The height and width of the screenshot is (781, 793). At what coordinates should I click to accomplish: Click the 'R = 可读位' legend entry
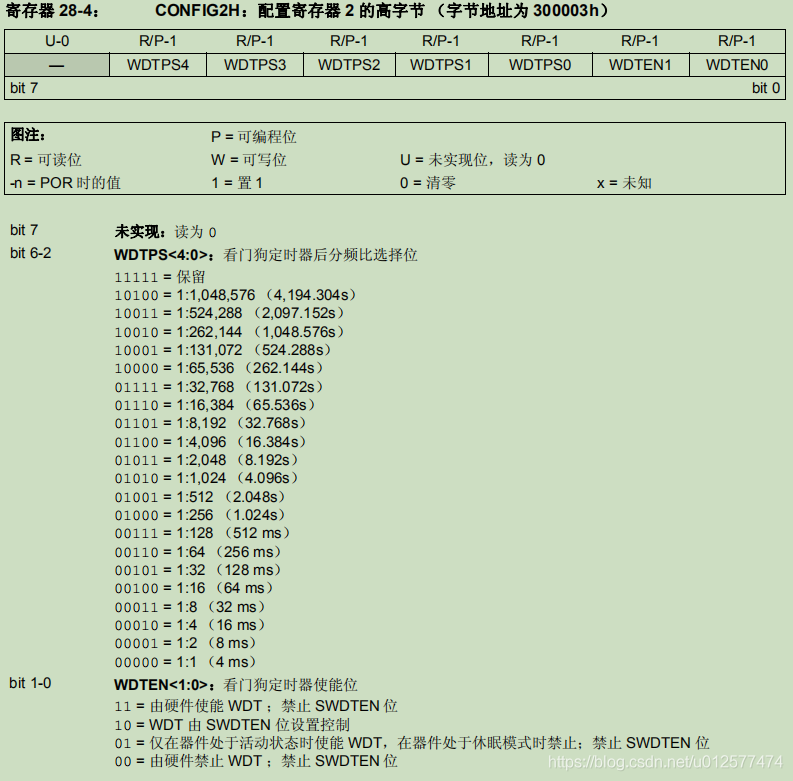(x=46, y=160)
